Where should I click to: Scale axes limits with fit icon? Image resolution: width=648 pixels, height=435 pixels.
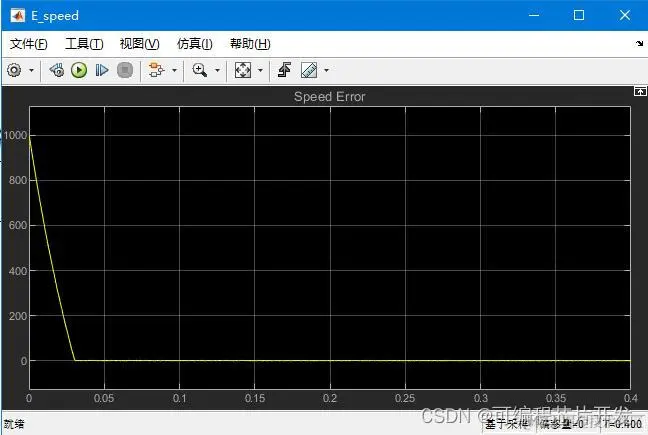tap(243, 70)
